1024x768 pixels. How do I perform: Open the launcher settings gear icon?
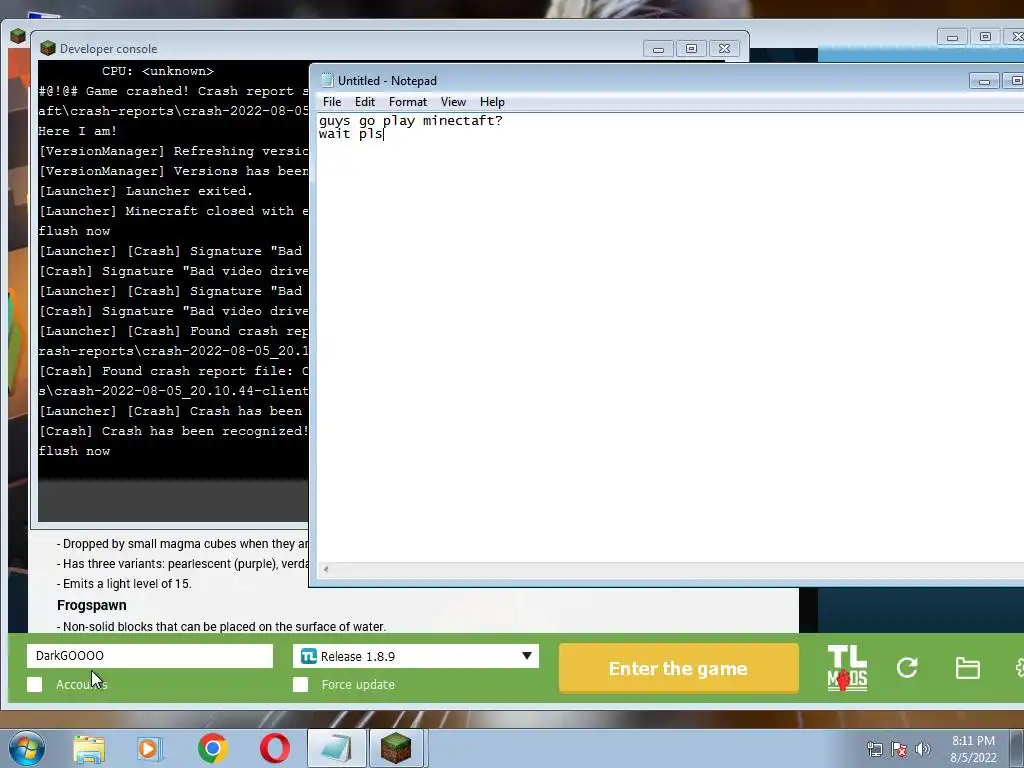(1019, 668)
